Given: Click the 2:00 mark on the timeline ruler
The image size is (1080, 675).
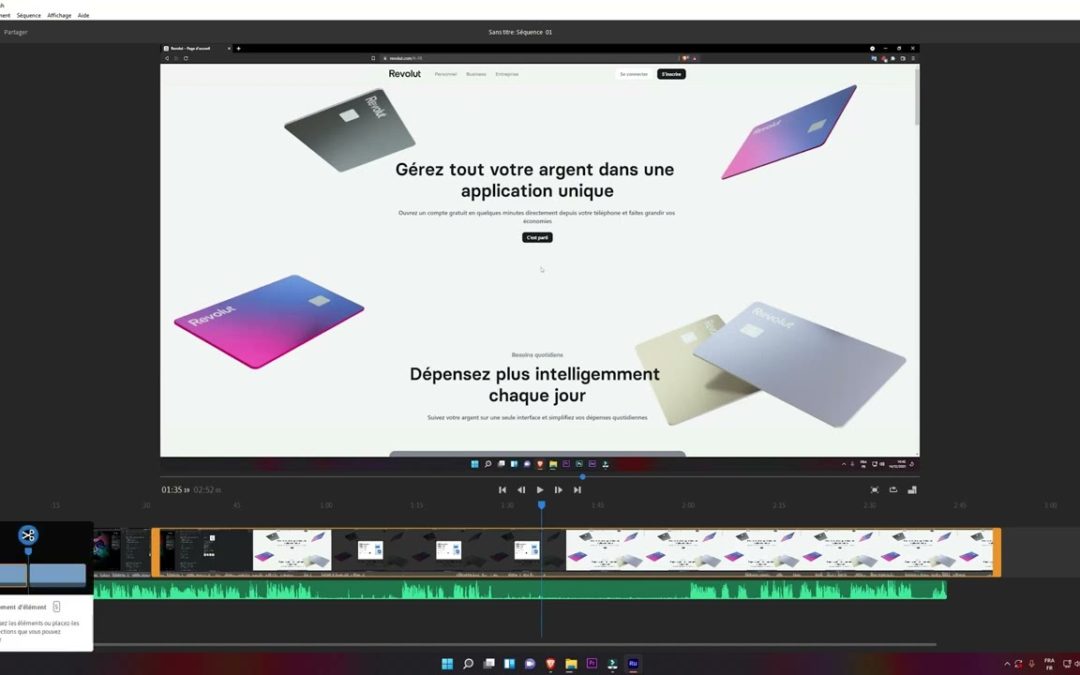Looking at the screenshot, I should (688, 505).
